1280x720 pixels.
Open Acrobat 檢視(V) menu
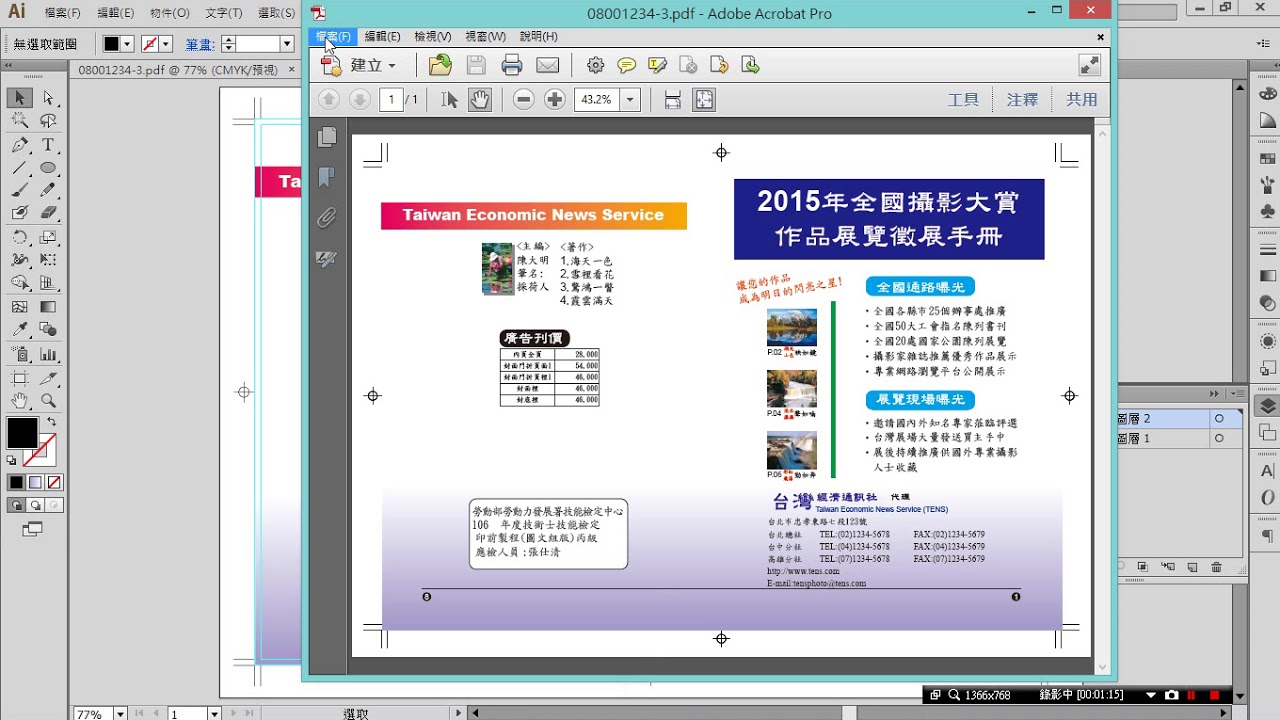click(432, 36)
